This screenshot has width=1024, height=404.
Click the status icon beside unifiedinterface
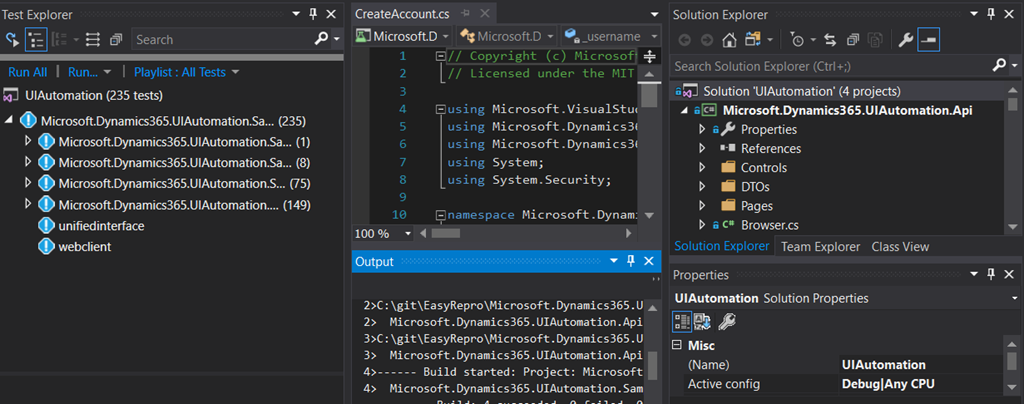pos(46,226)
